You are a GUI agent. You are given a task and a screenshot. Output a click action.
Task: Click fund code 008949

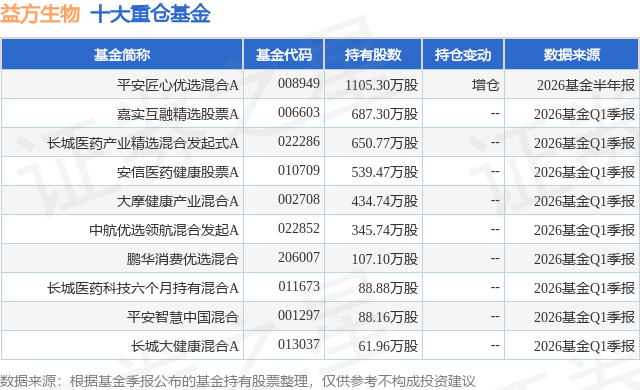(x=299, y=84)
